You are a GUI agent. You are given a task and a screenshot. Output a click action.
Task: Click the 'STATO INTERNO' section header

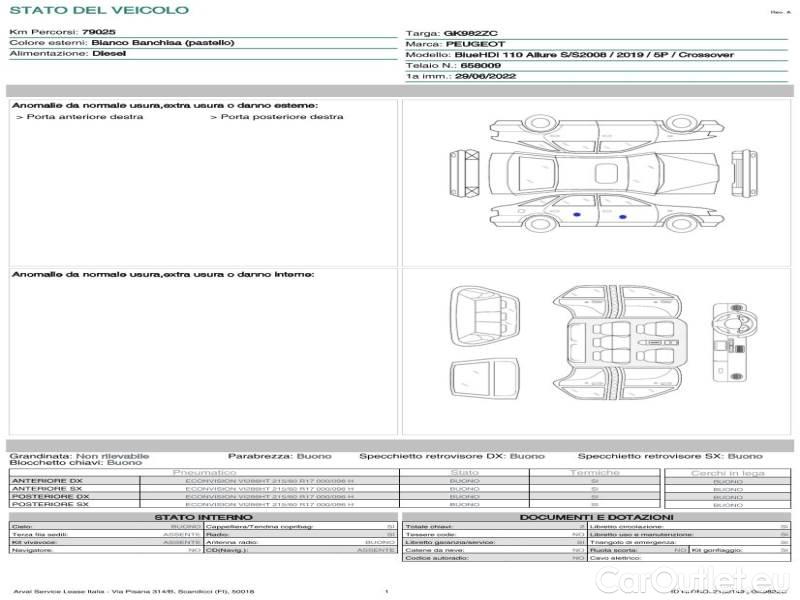[203, 517]
